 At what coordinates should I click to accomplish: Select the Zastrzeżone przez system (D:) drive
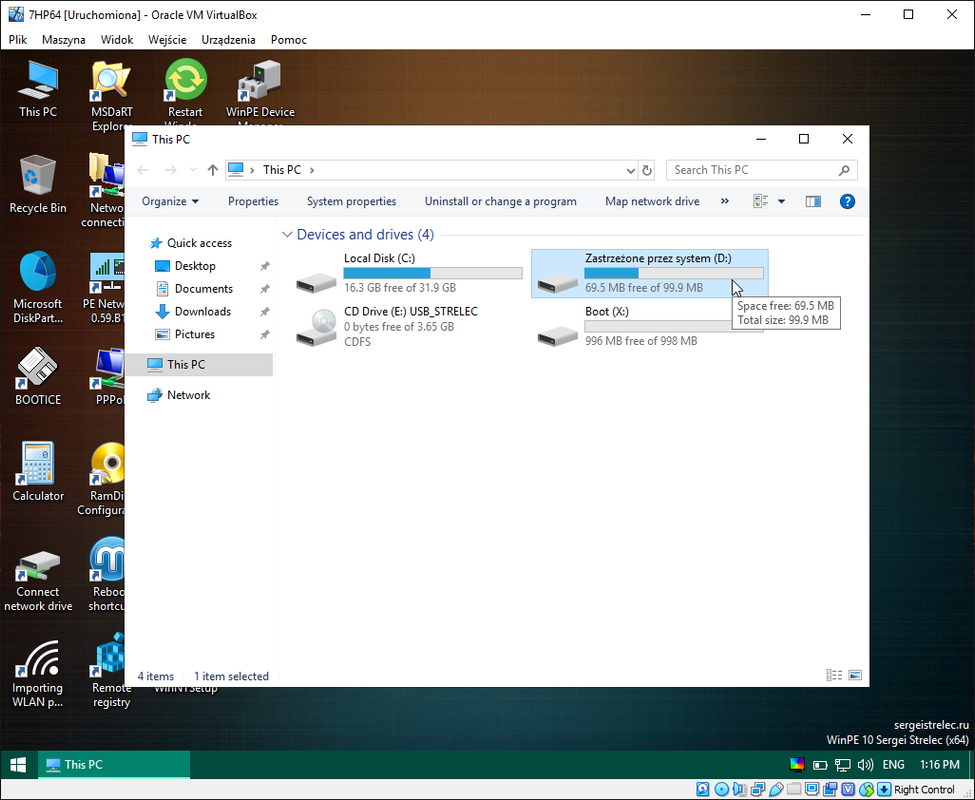point(650,273)
